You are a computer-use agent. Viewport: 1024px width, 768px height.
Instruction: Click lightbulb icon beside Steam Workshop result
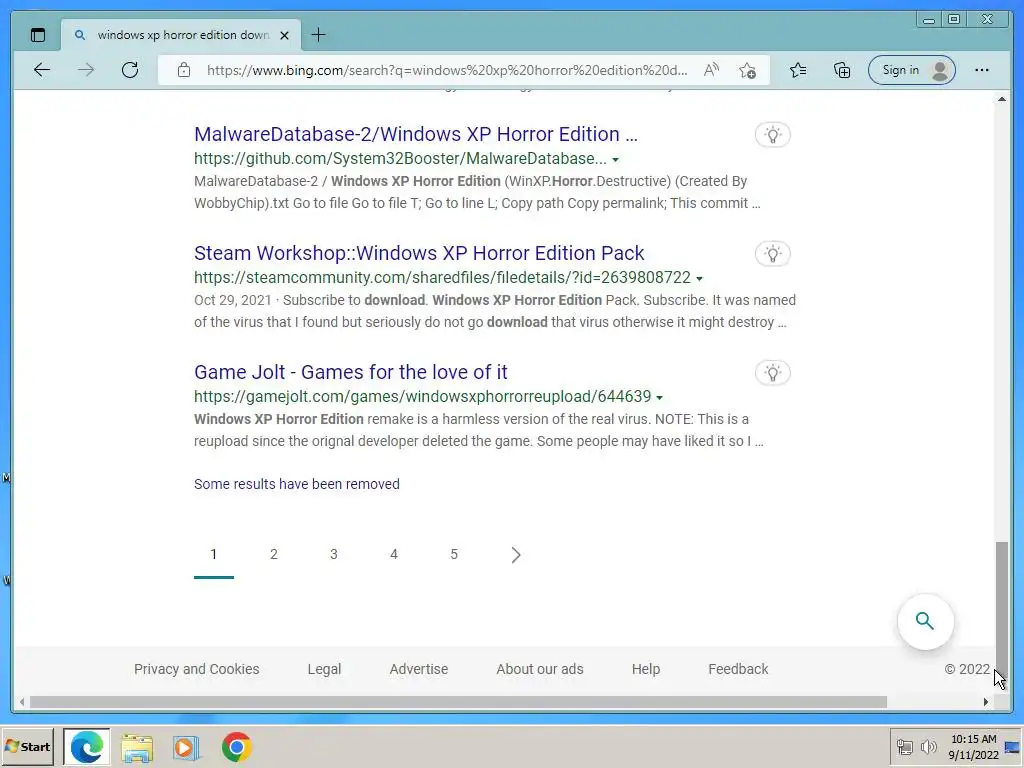pyautogui.click(x=773, y=254)
